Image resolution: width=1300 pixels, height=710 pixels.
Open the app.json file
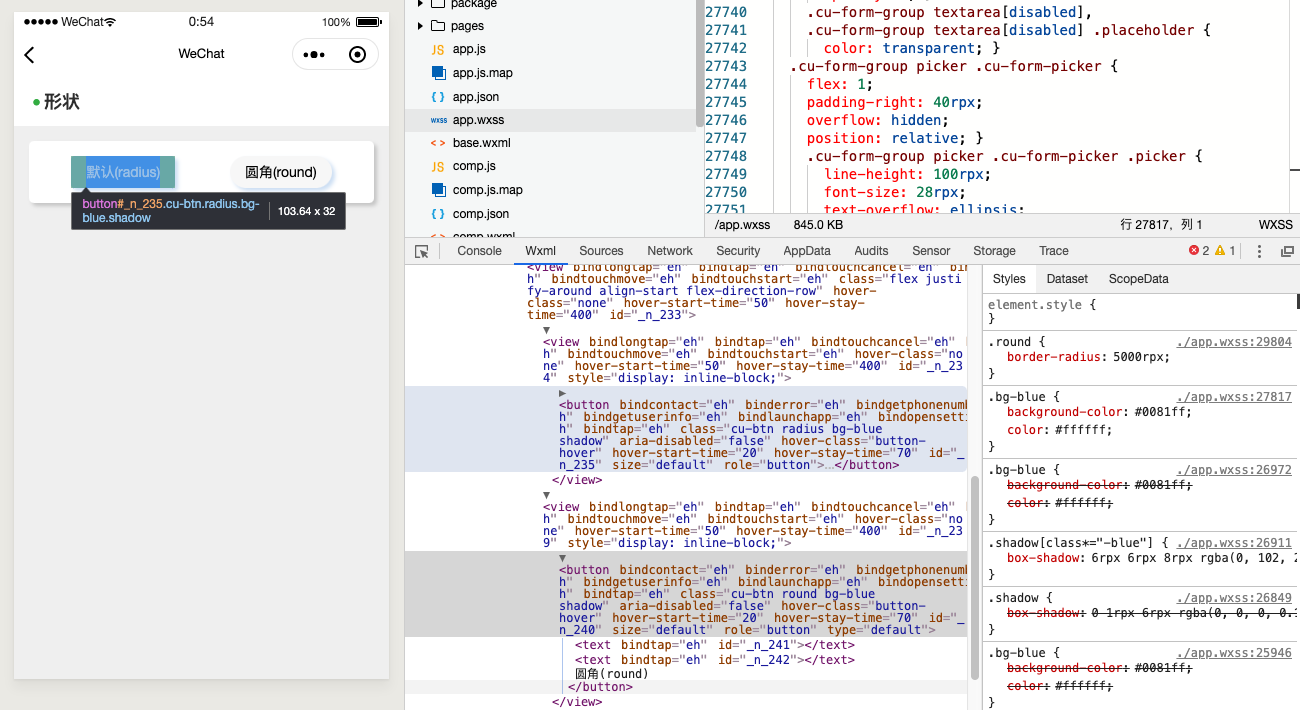coord(551,97)
